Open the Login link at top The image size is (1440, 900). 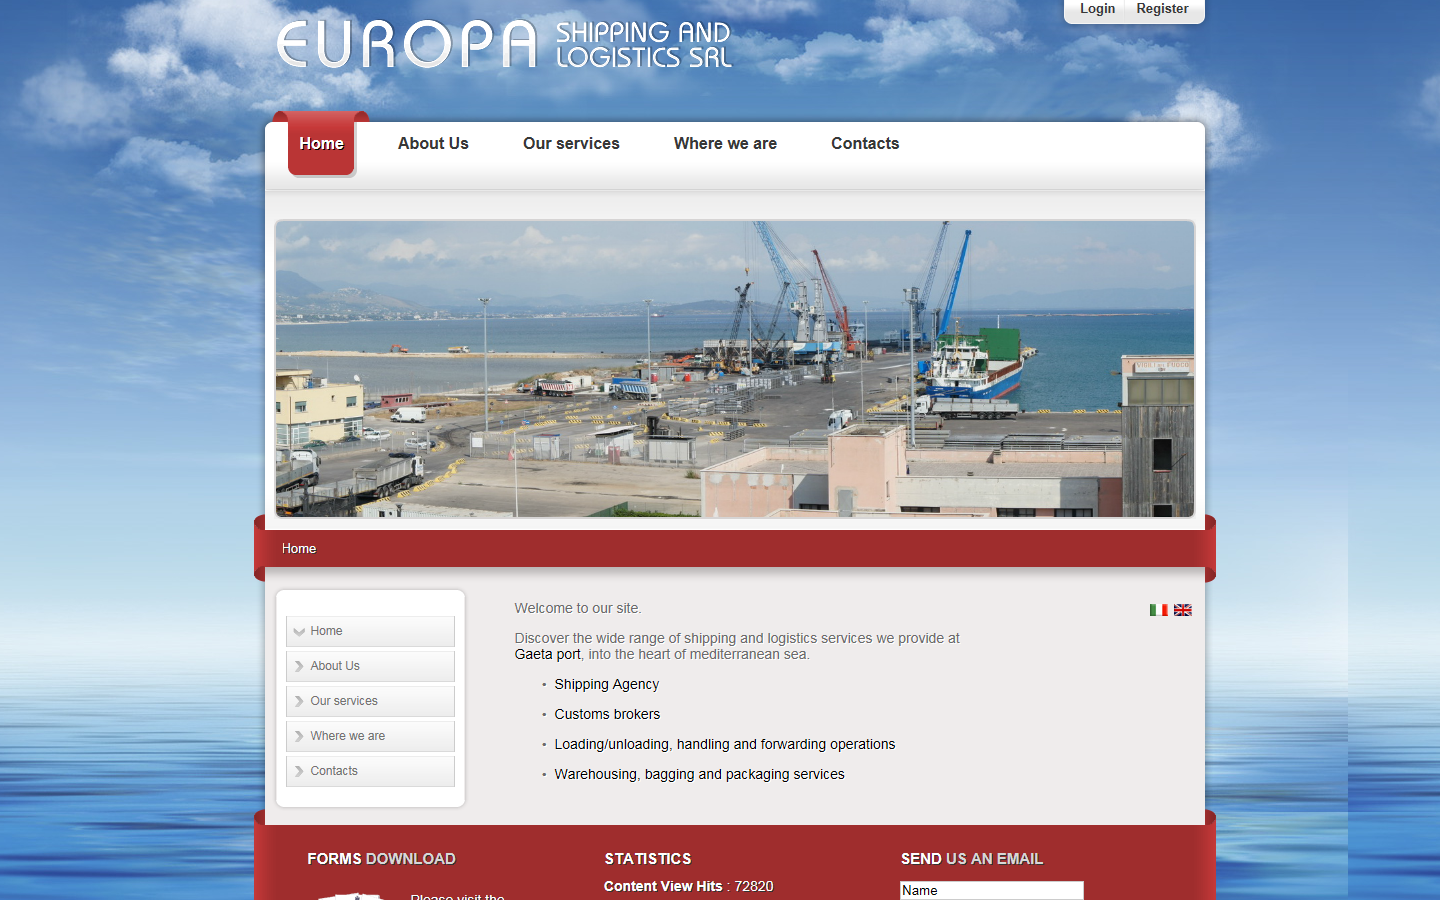point(1097,9)
